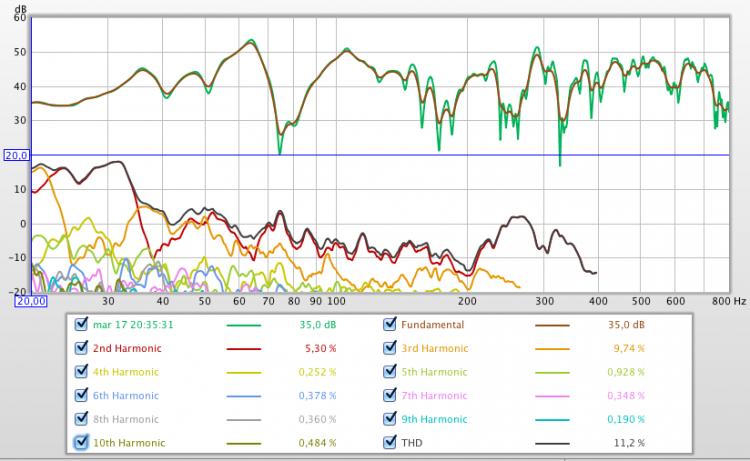Toggle the 8th Harmonic checkbox
Viewport: 750px width, 461px height.
click(81, 419)
